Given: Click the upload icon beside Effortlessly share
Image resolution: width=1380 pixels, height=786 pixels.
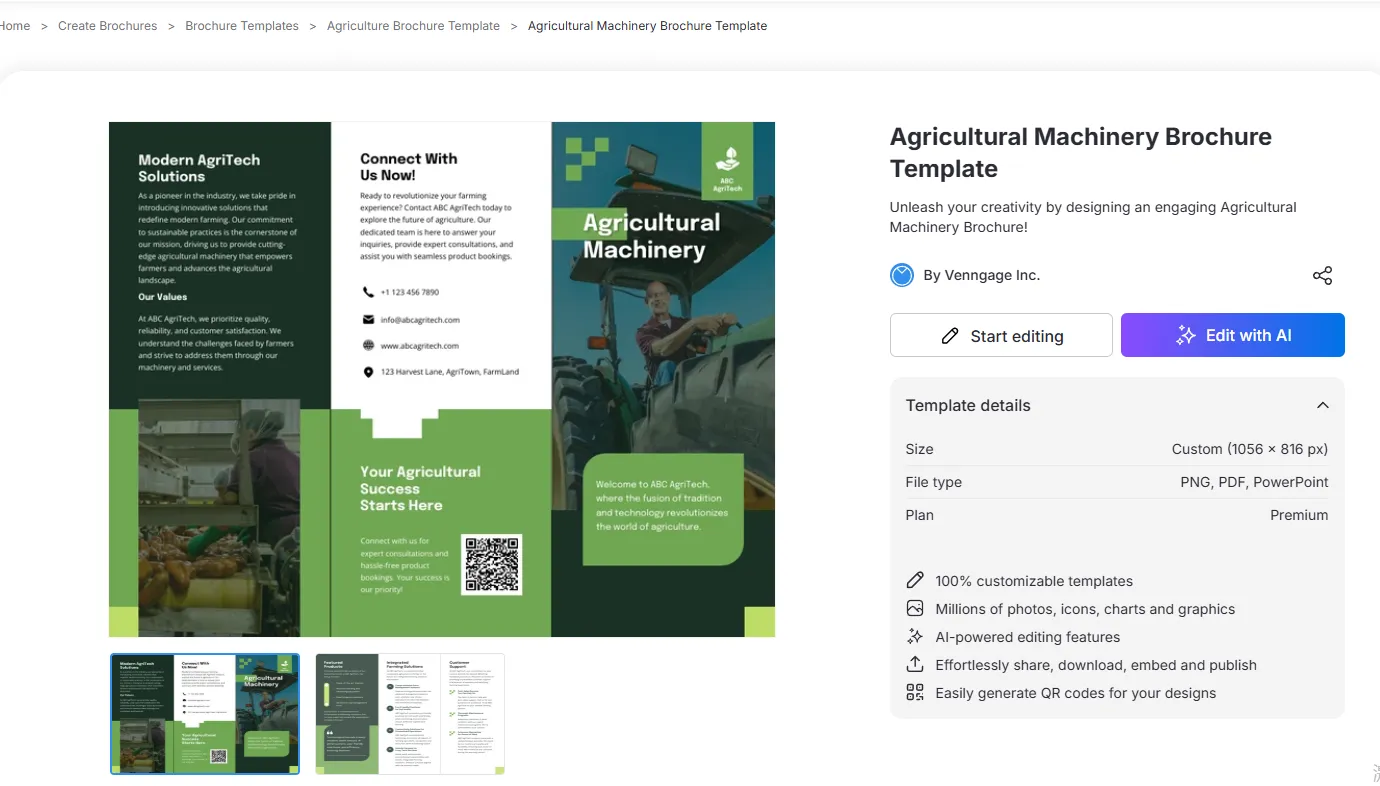Looking at the screenshot, I should [x=914, y=665].
